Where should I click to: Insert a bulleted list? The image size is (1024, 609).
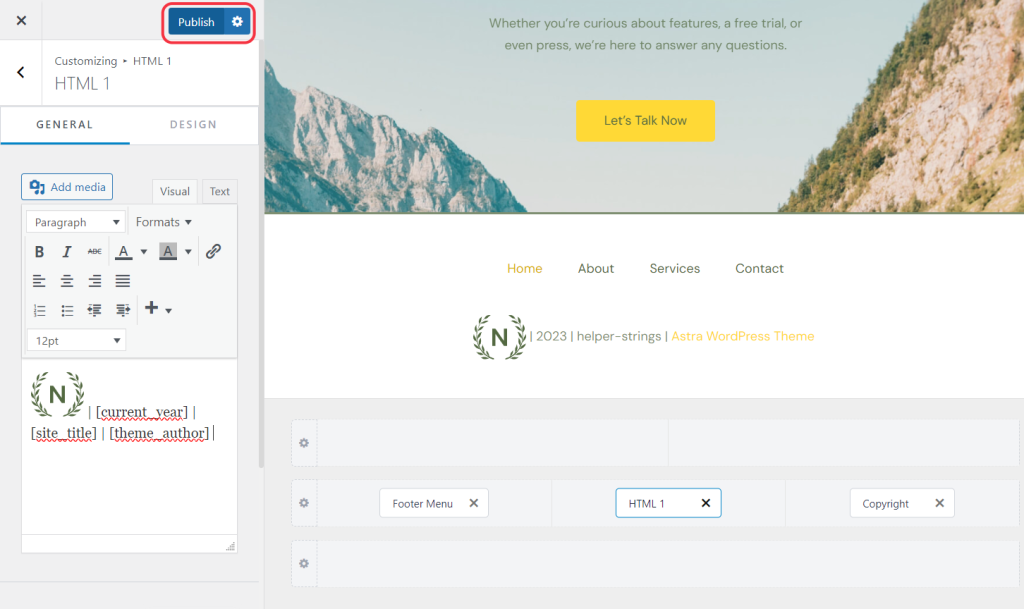tap(67, 310)
